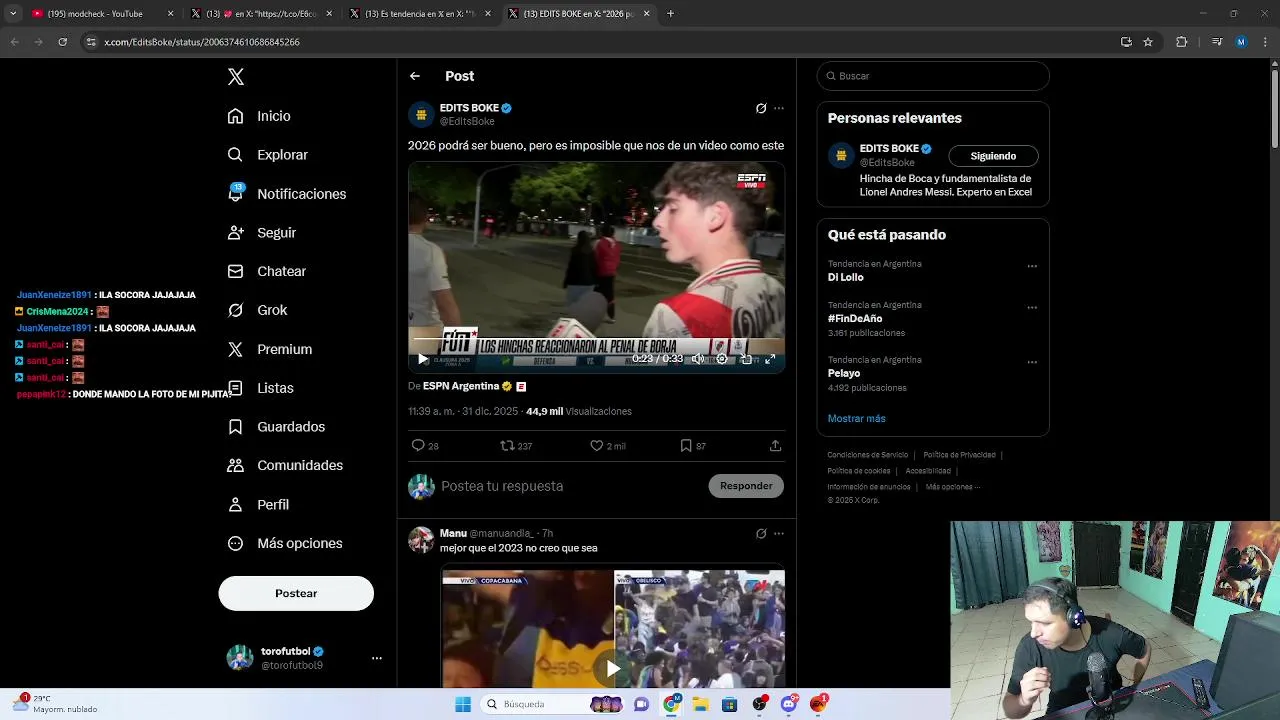
Task: Click Mostrar más under trends
Action: 857,418
